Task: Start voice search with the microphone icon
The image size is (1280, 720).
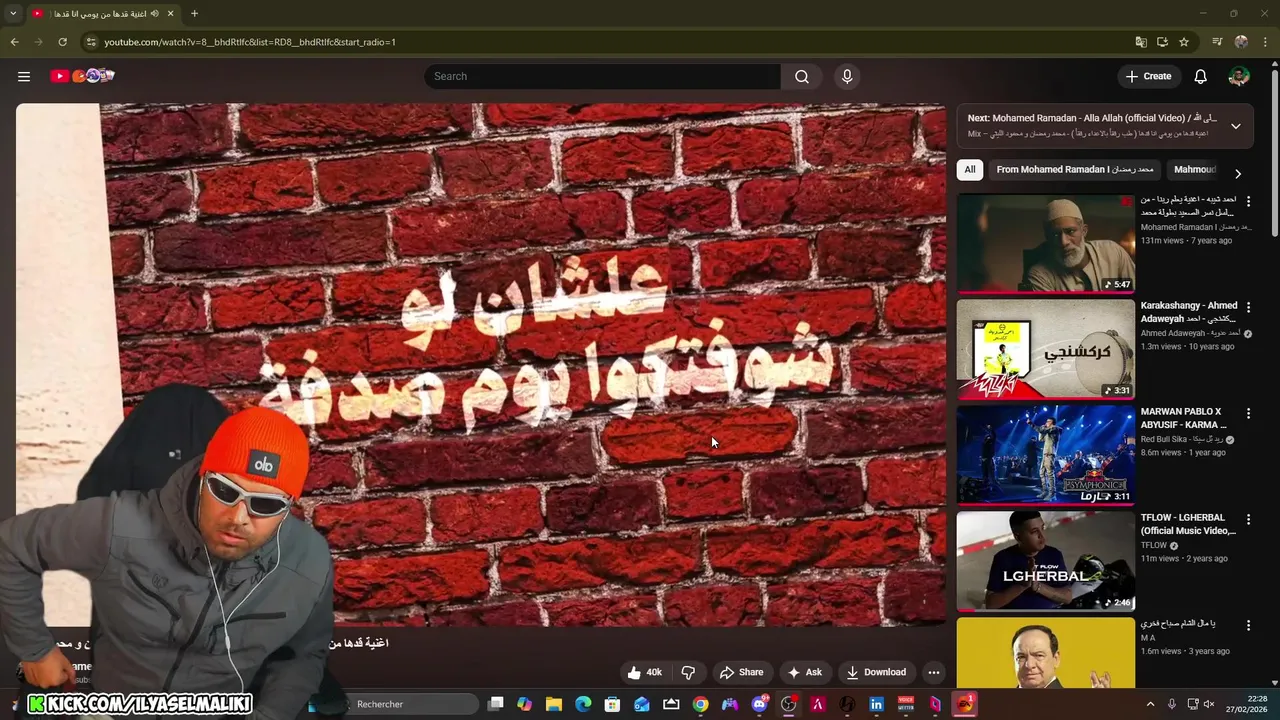Action: pyautogui.click(x=847, y=76)
